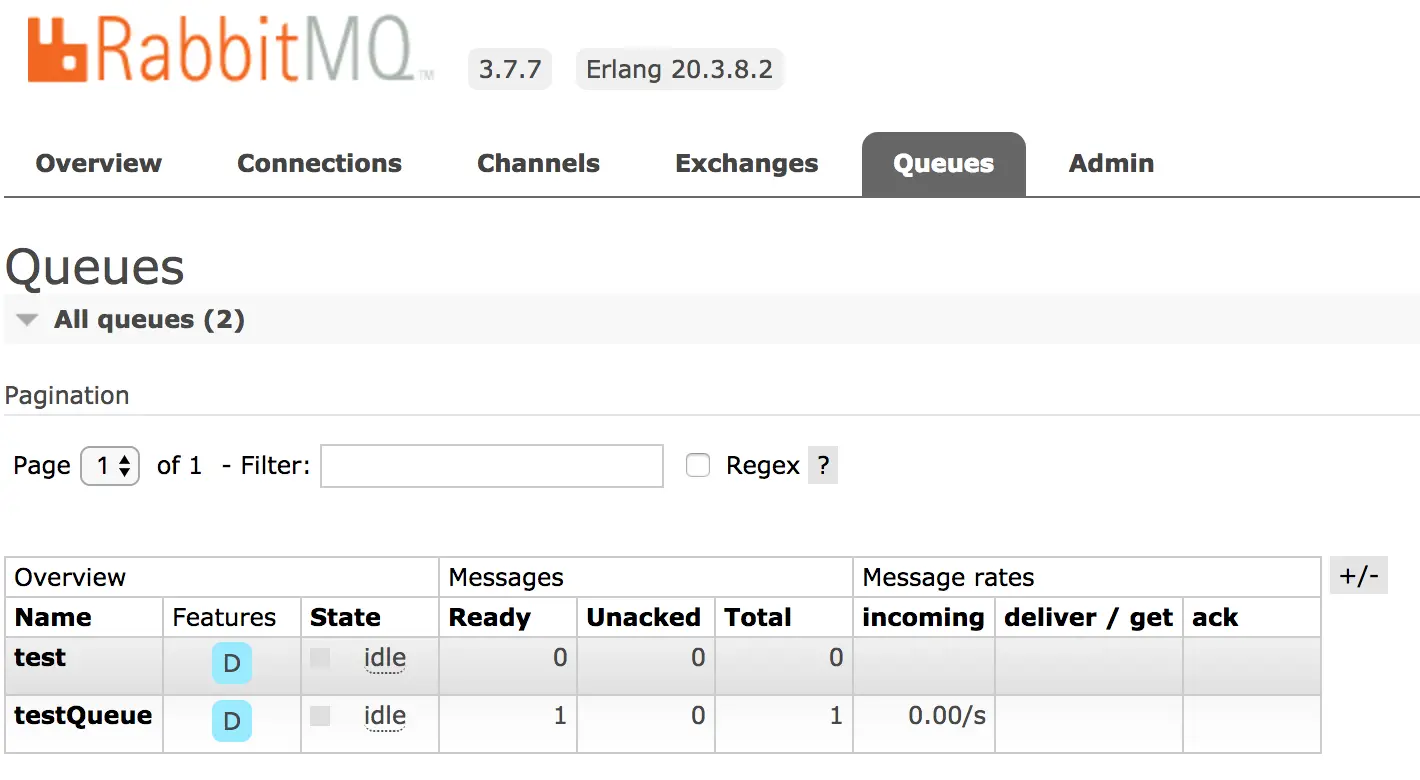The image size is (1420, 780).
Task: Switch to the Overview tab
Action: pyautogui.click(x=99, y=164)
